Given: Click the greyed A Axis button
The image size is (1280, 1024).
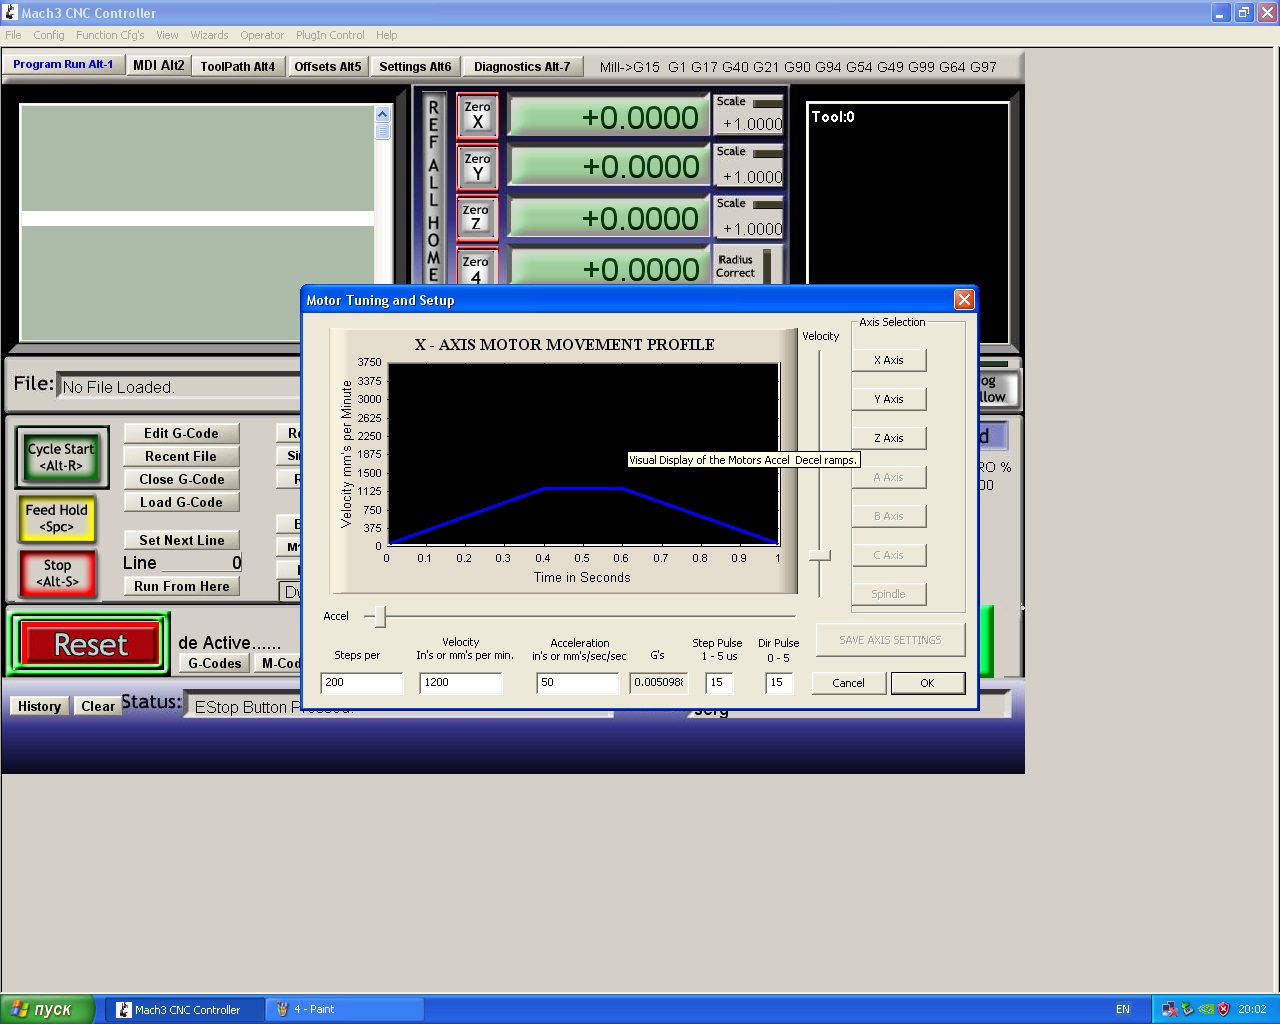Looking at the screenshot, I should pos(889,477).
